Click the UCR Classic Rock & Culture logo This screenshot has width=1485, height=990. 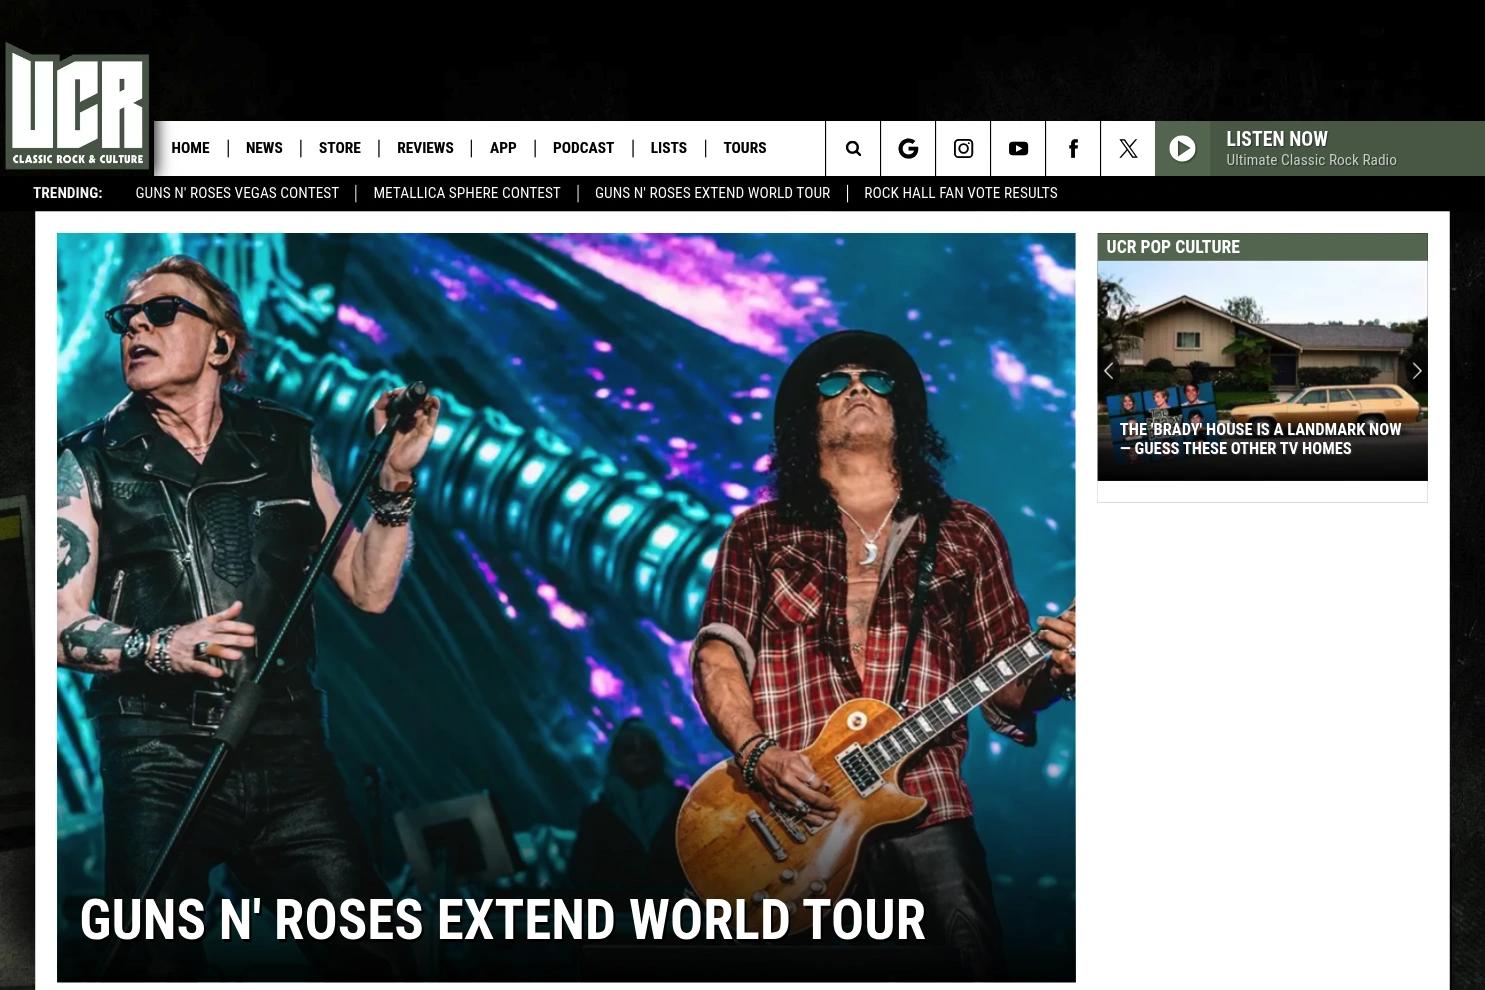(77, 106)
